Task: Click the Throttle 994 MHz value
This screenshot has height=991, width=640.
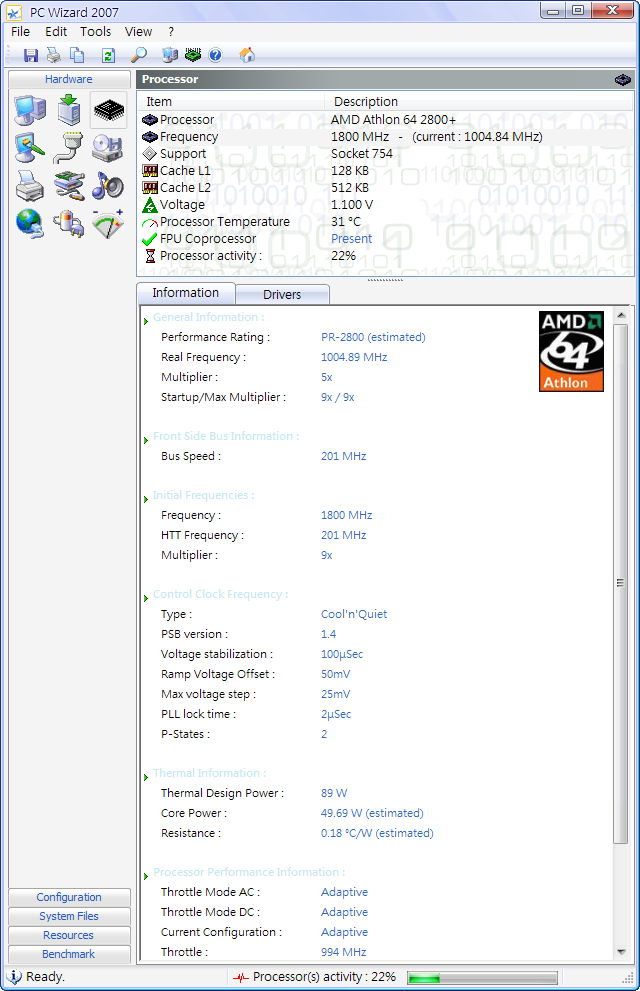Action: tap(344, 952)
